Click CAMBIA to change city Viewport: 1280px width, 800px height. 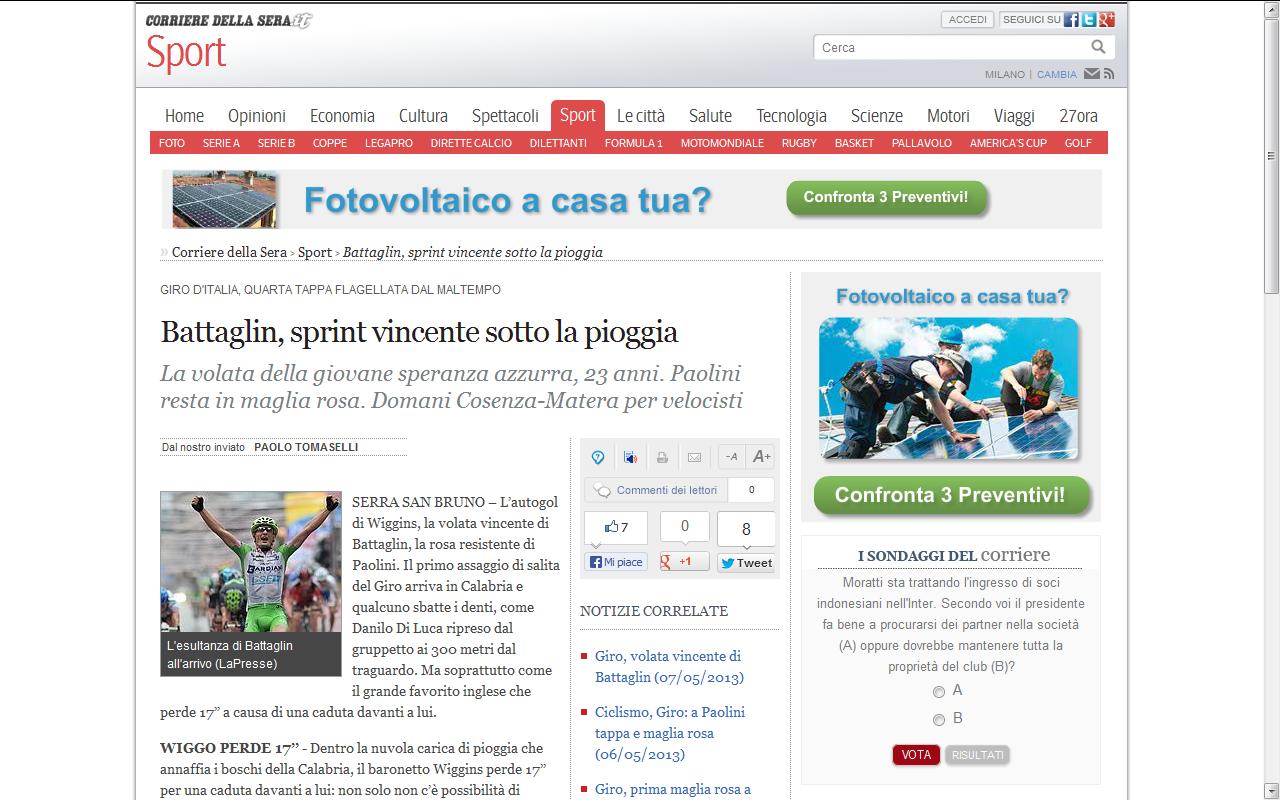[1056, 74]
